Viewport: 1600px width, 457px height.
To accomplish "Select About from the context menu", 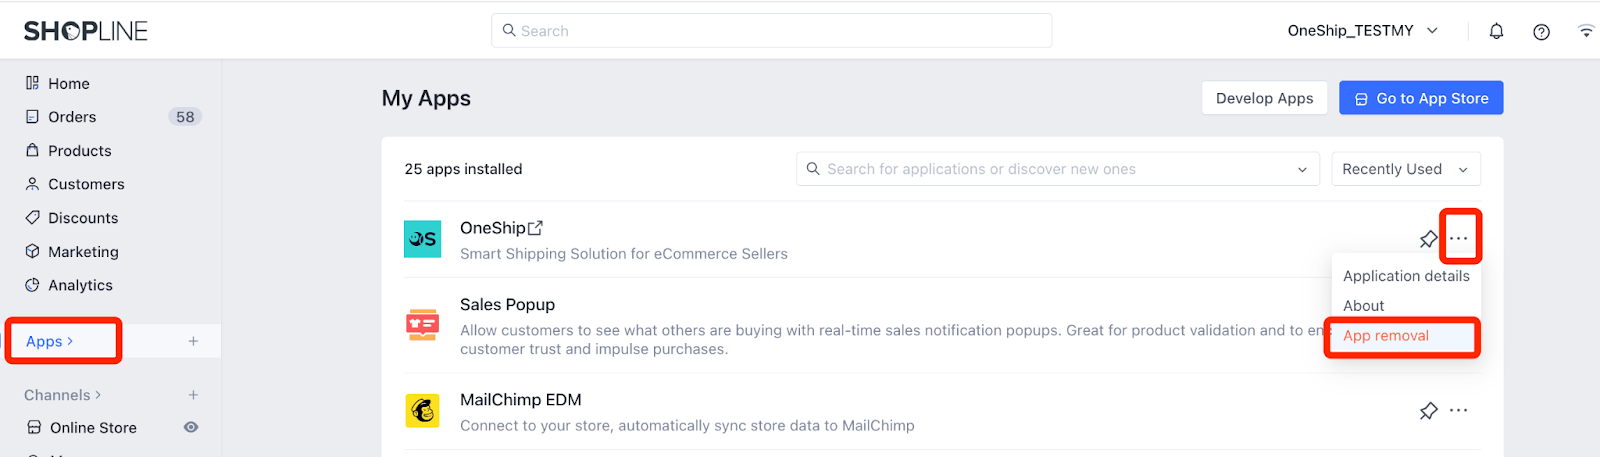I will 1363,306.
